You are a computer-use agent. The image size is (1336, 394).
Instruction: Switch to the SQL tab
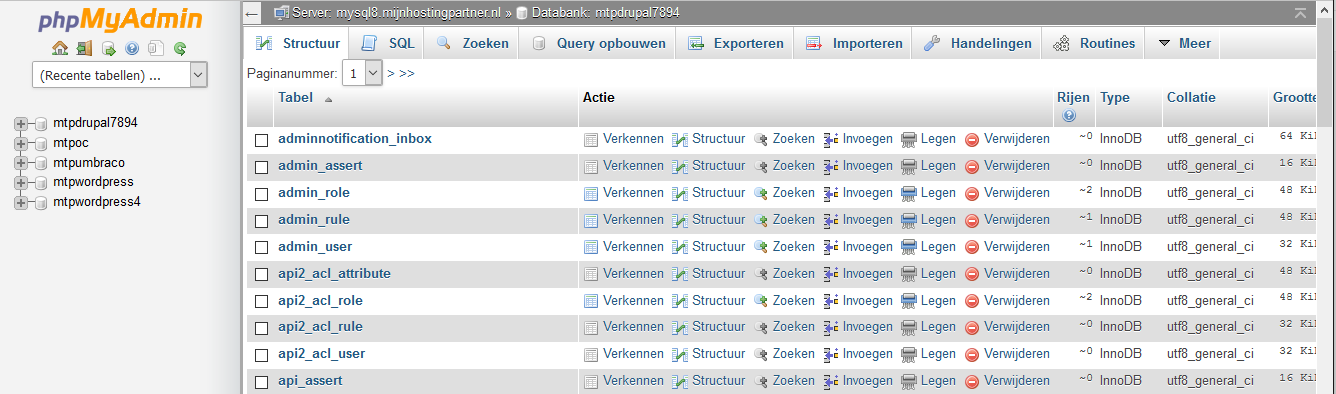click(x=389, y=44)
